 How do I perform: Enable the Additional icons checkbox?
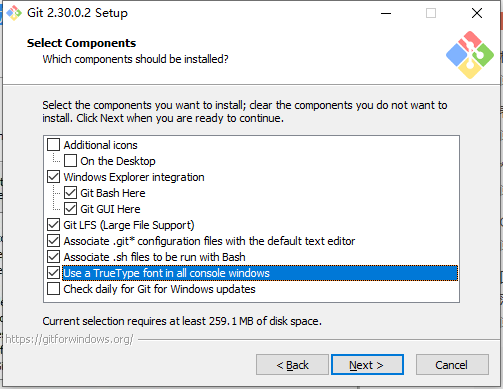53,145
